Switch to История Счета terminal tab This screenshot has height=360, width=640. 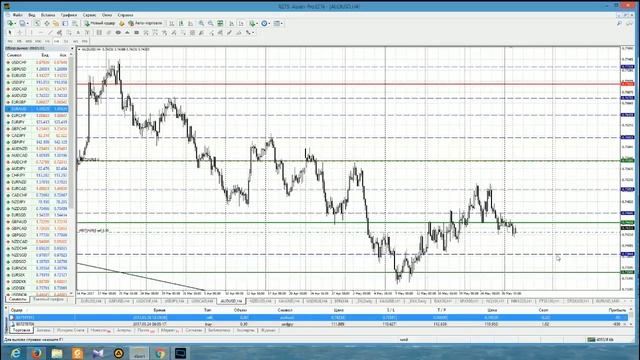[x=70, y=330]
